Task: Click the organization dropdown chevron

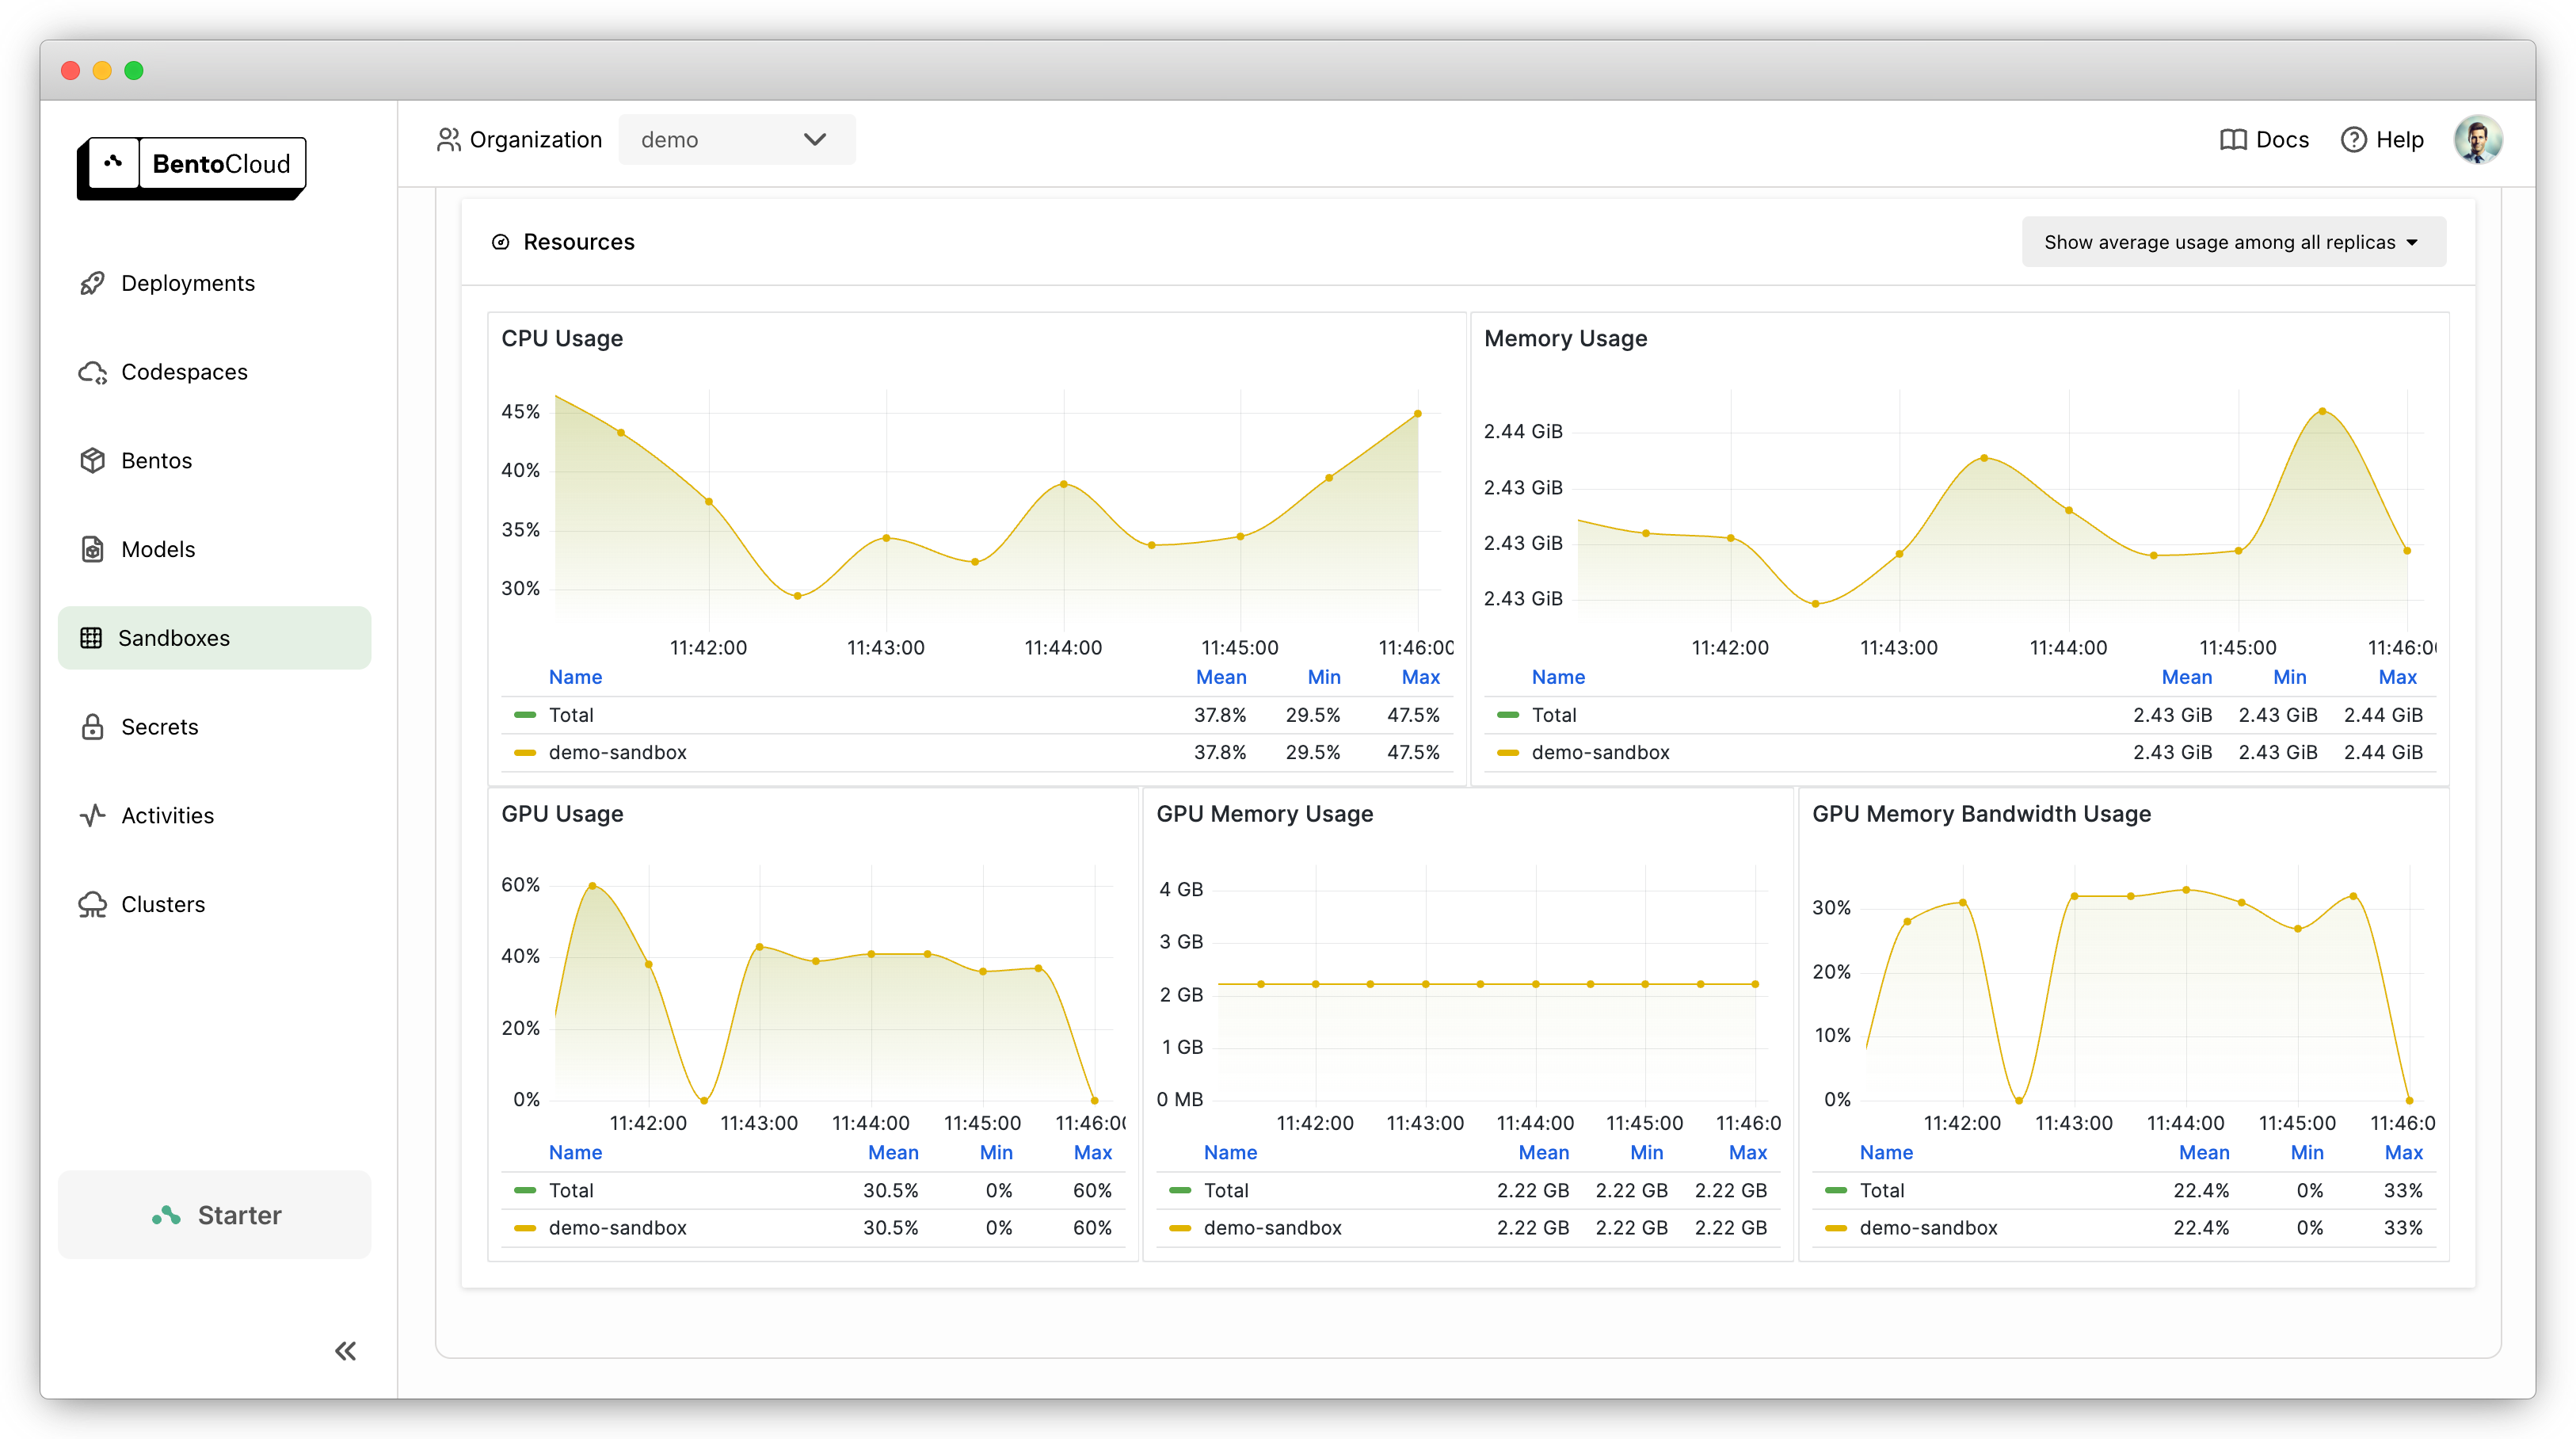Action: click(815, 140)
